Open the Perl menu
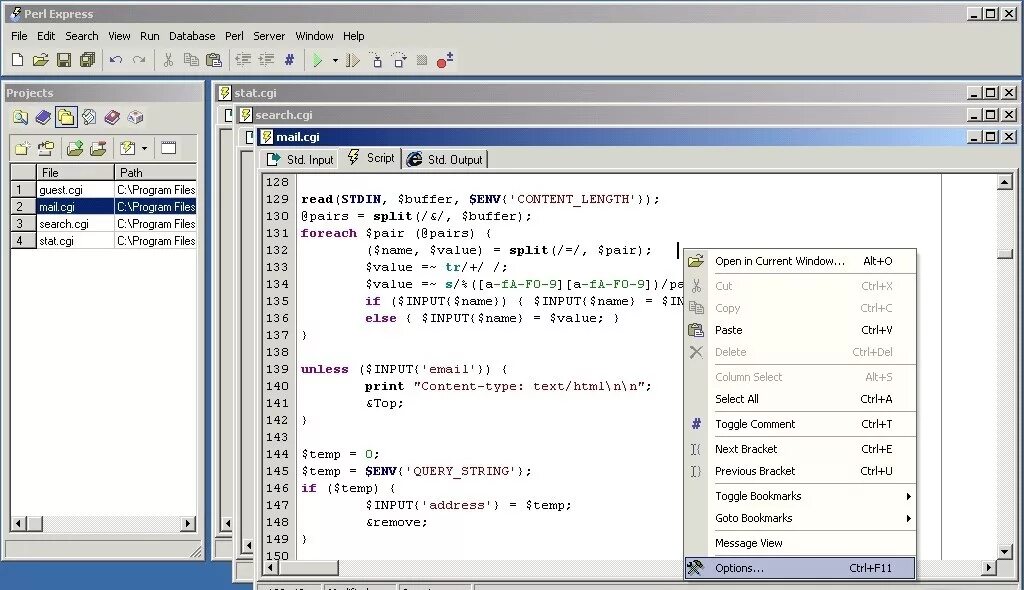1024x590 pixels. click(x=234, y=36)
